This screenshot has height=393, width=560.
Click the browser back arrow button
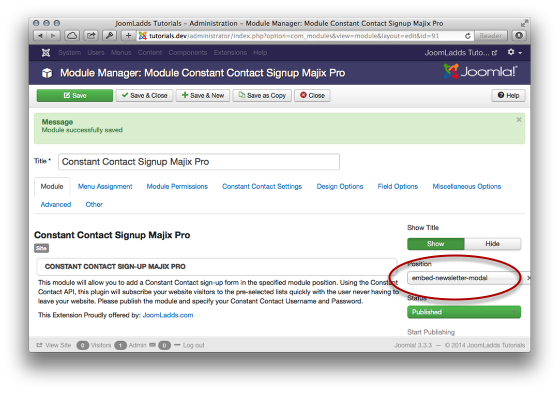click(x=40, y=36)
